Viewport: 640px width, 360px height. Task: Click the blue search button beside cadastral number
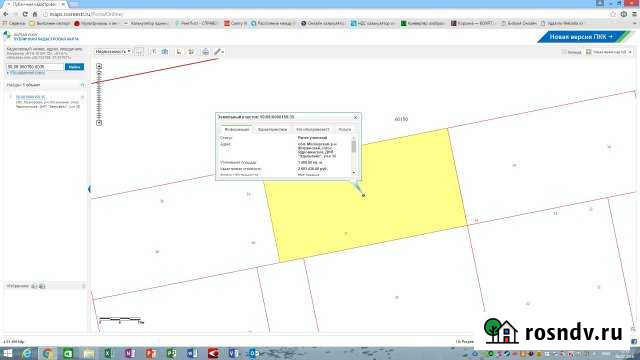[74, 67]
